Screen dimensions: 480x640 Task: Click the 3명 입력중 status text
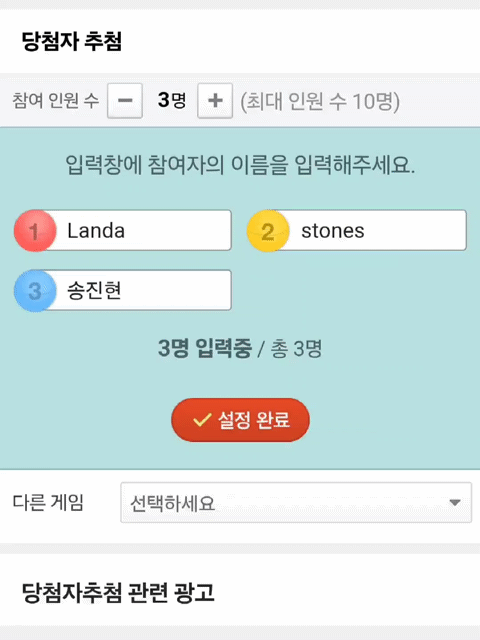click(205, 348)
